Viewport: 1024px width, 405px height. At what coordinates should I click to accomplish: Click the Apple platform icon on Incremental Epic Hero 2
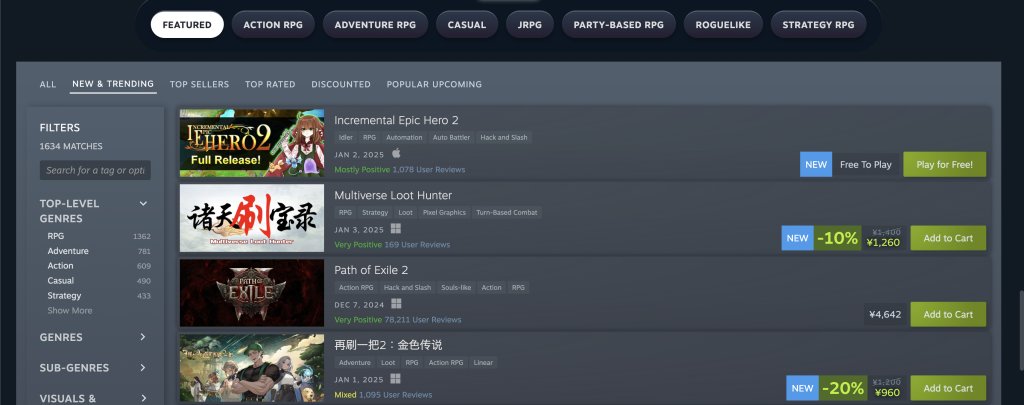(396, 154)
